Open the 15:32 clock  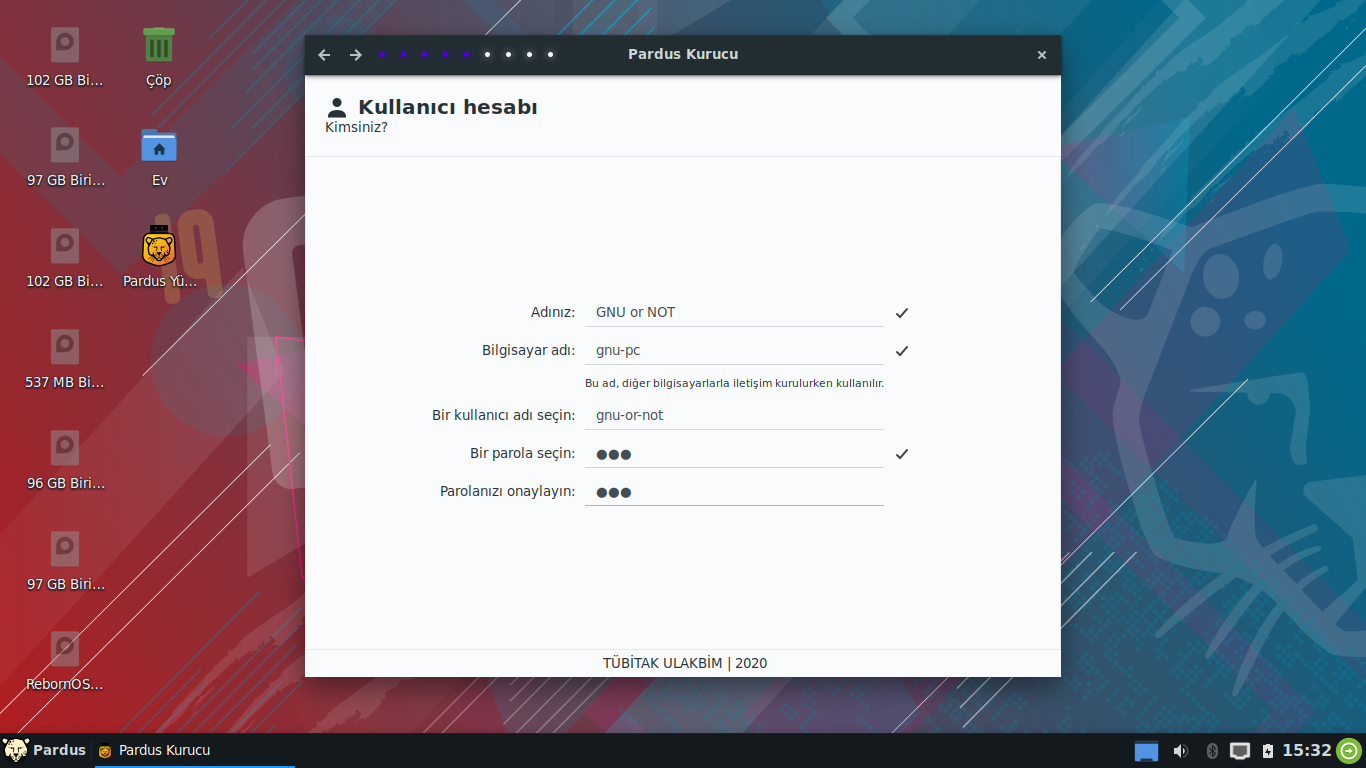1307,750
